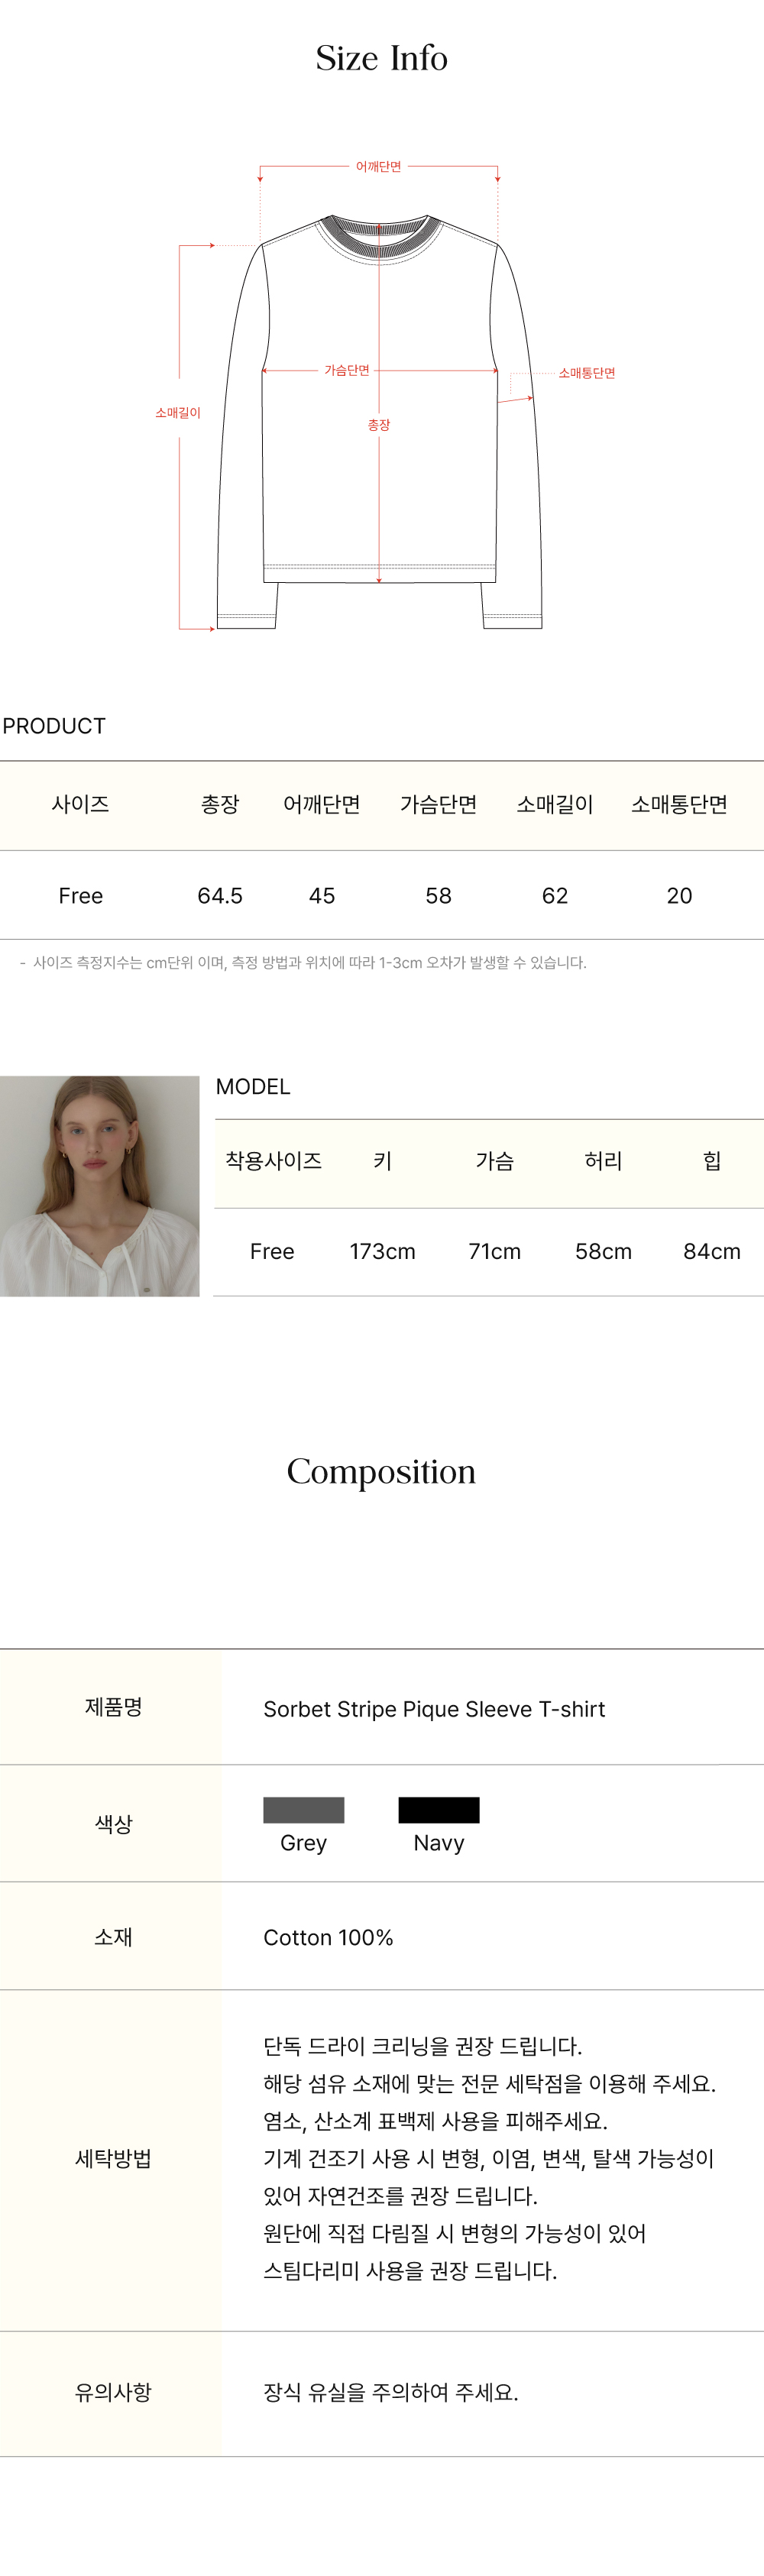764x2576 pixels.
Task: Select the 사이즈 column header
Action: coord(81,805)
